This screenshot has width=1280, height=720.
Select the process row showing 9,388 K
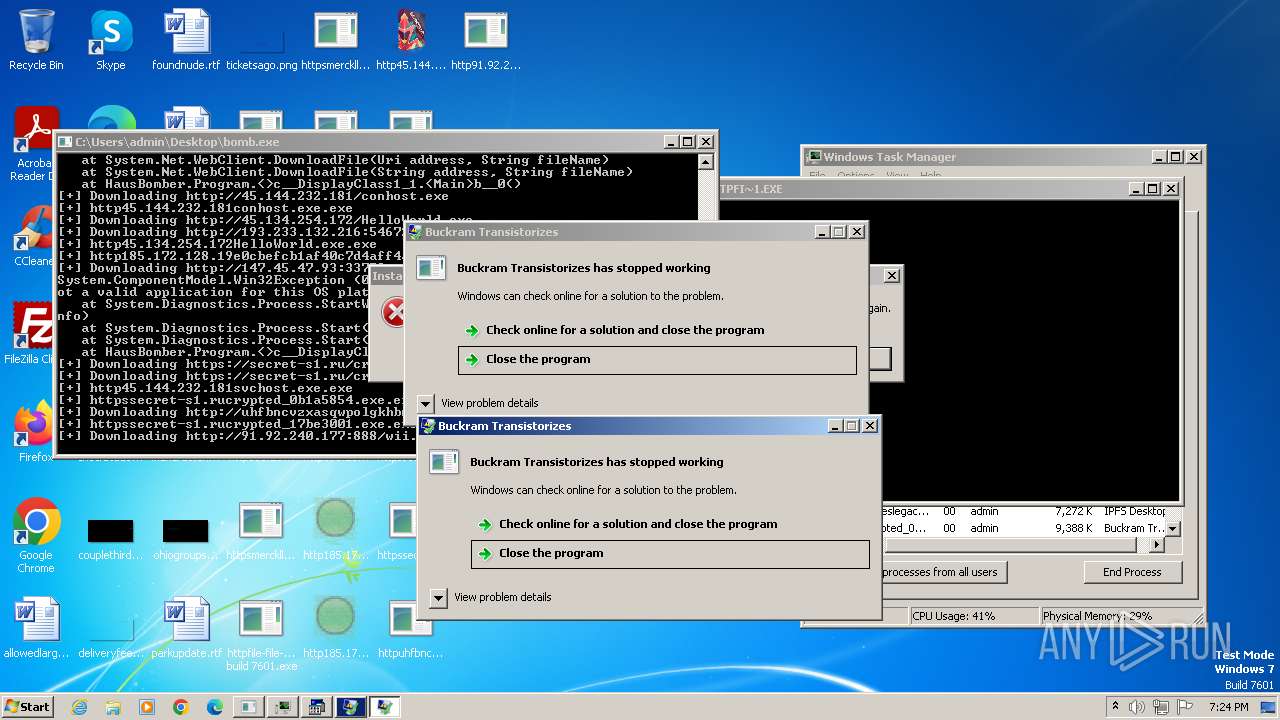coord(1022,528)
